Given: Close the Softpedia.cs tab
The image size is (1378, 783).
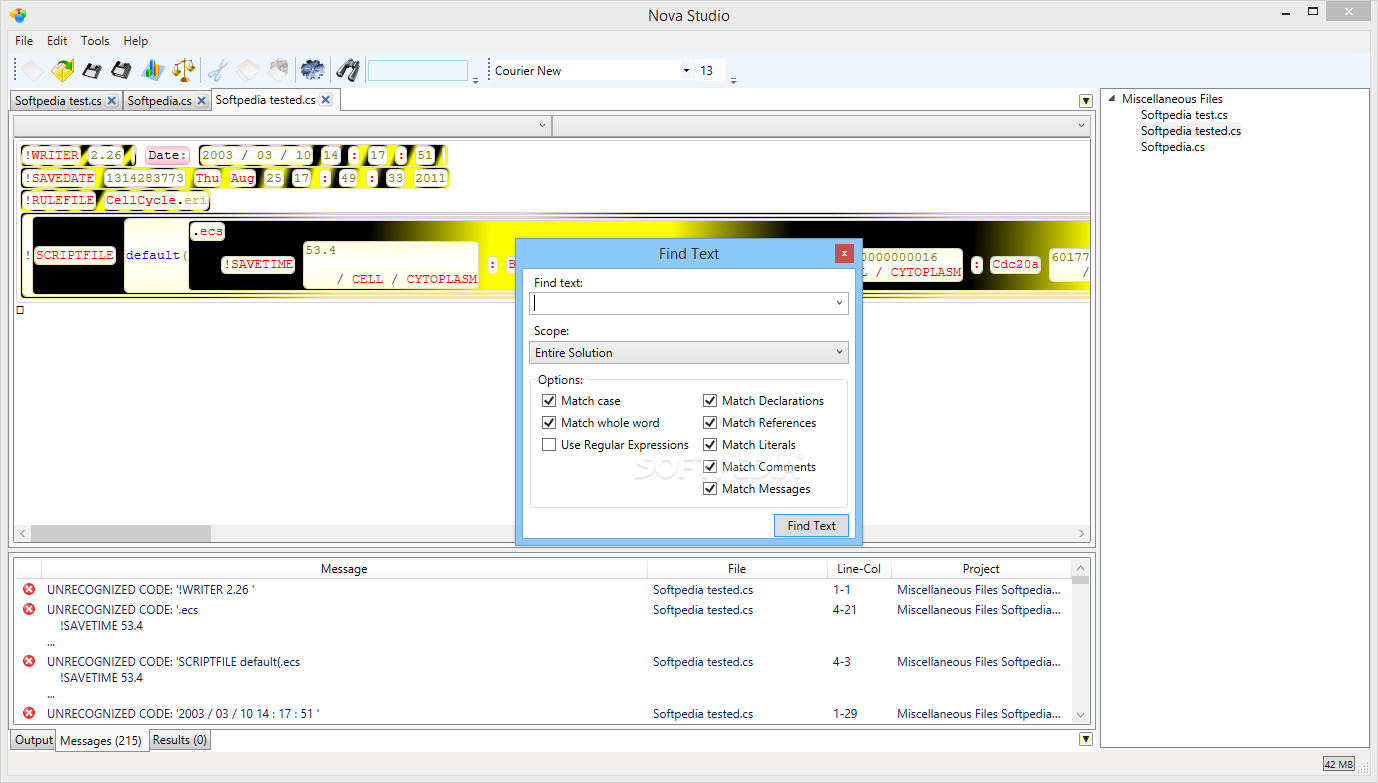Looking at the screenshot, I should point(201,101).
